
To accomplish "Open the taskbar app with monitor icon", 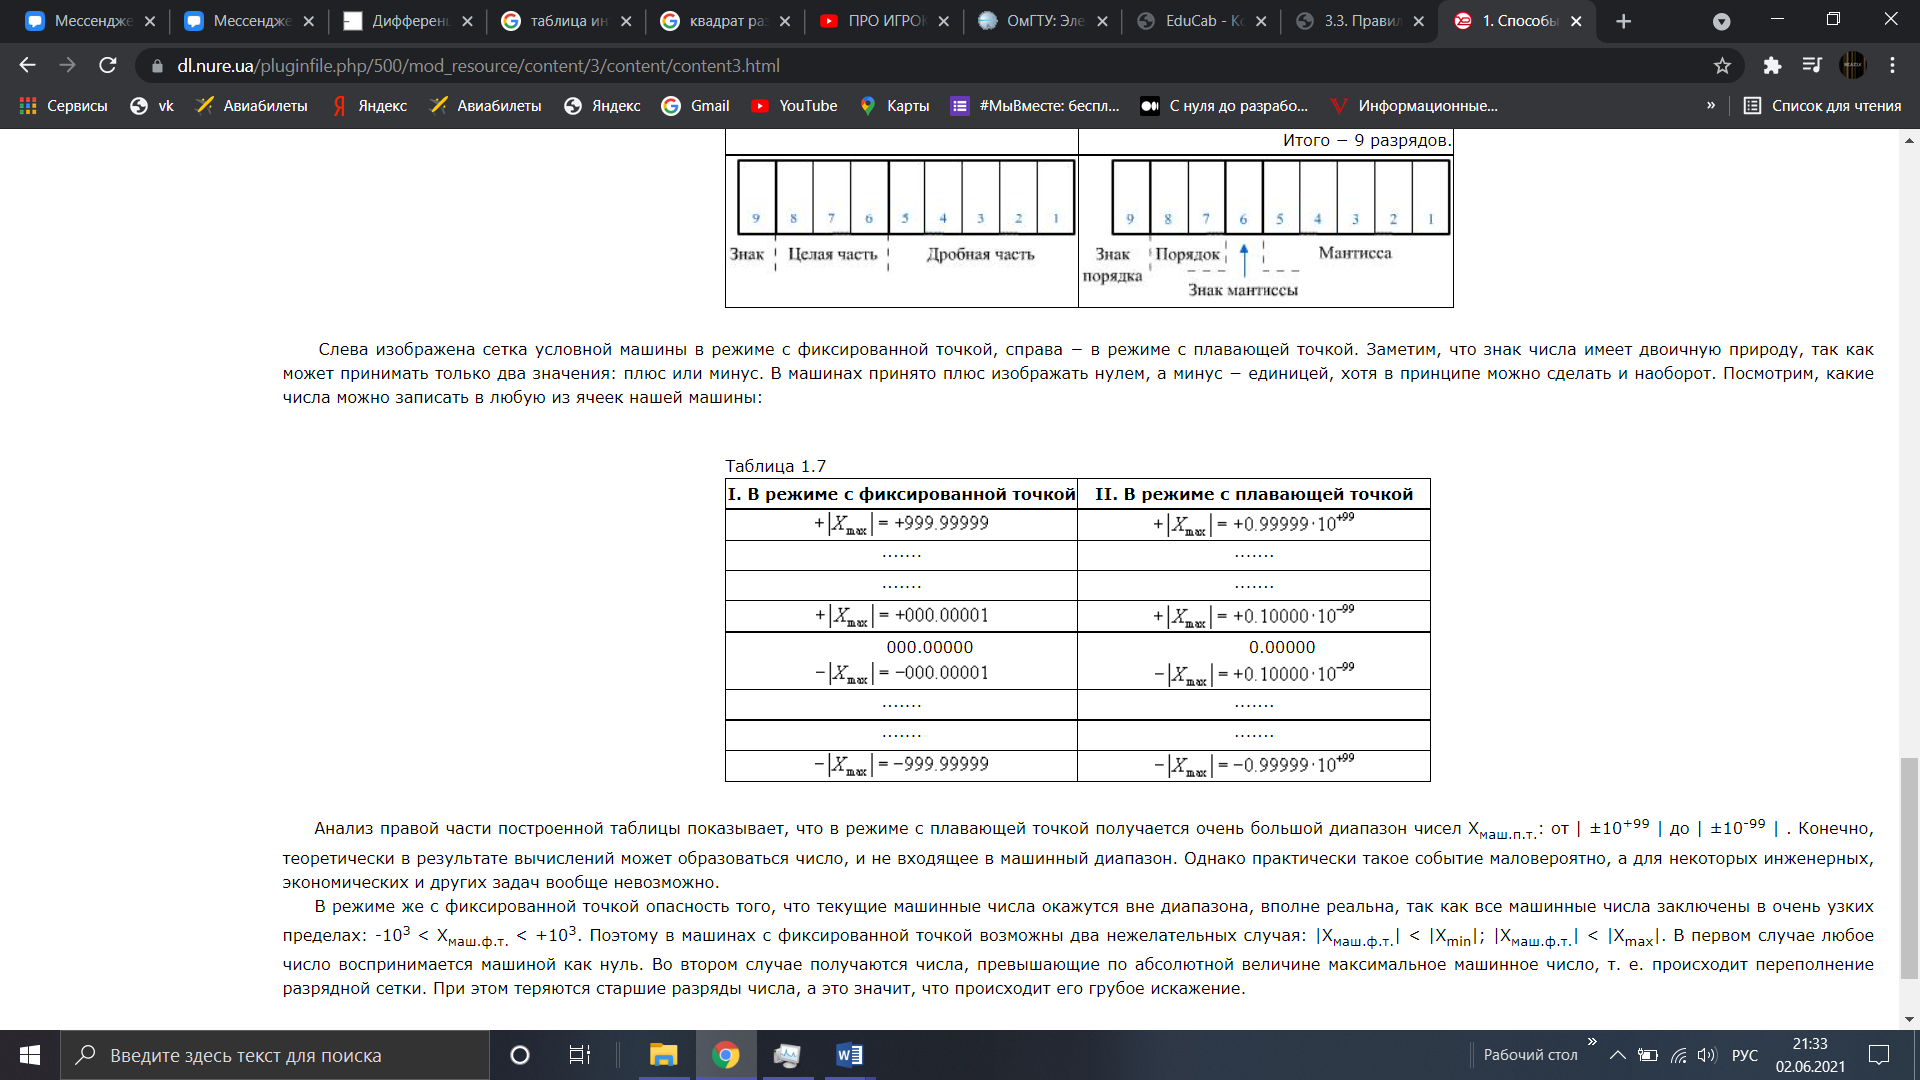I will click(787, 1055).
